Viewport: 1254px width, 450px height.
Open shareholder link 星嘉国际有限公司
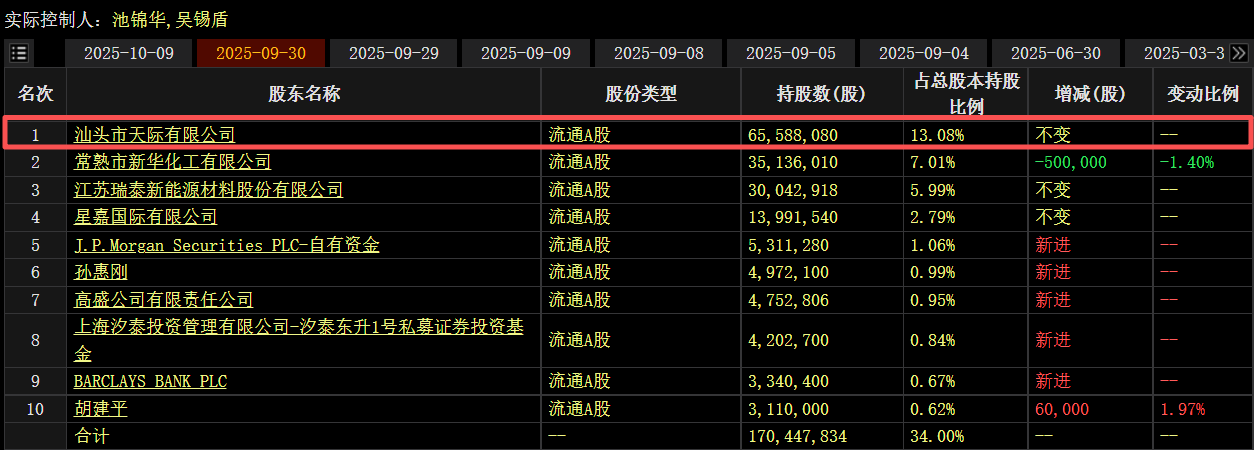coord(146,217)
